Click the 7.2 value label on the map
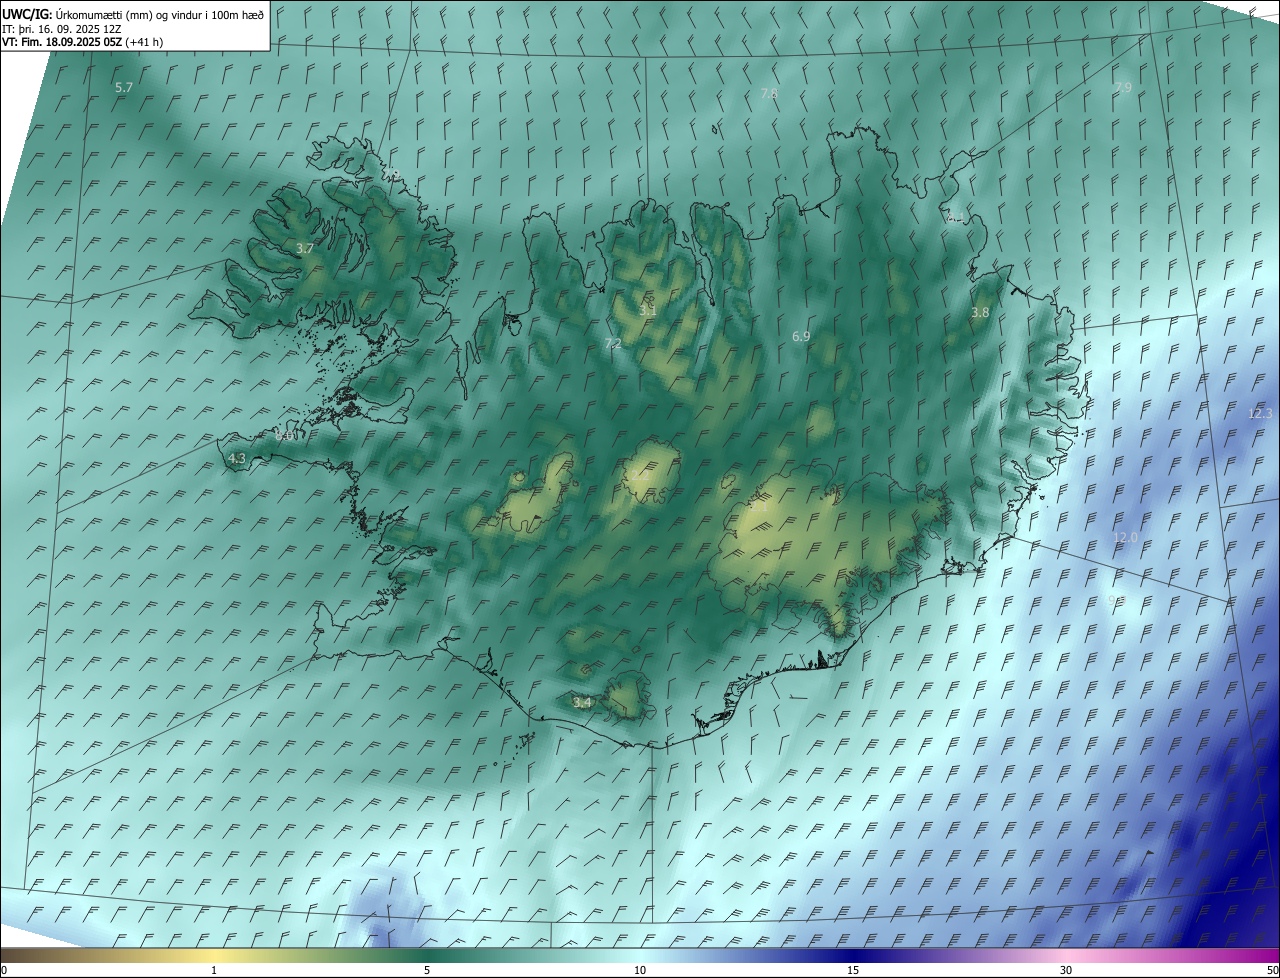The width and height of the screenshot is (1280, 978). point(613,343)
